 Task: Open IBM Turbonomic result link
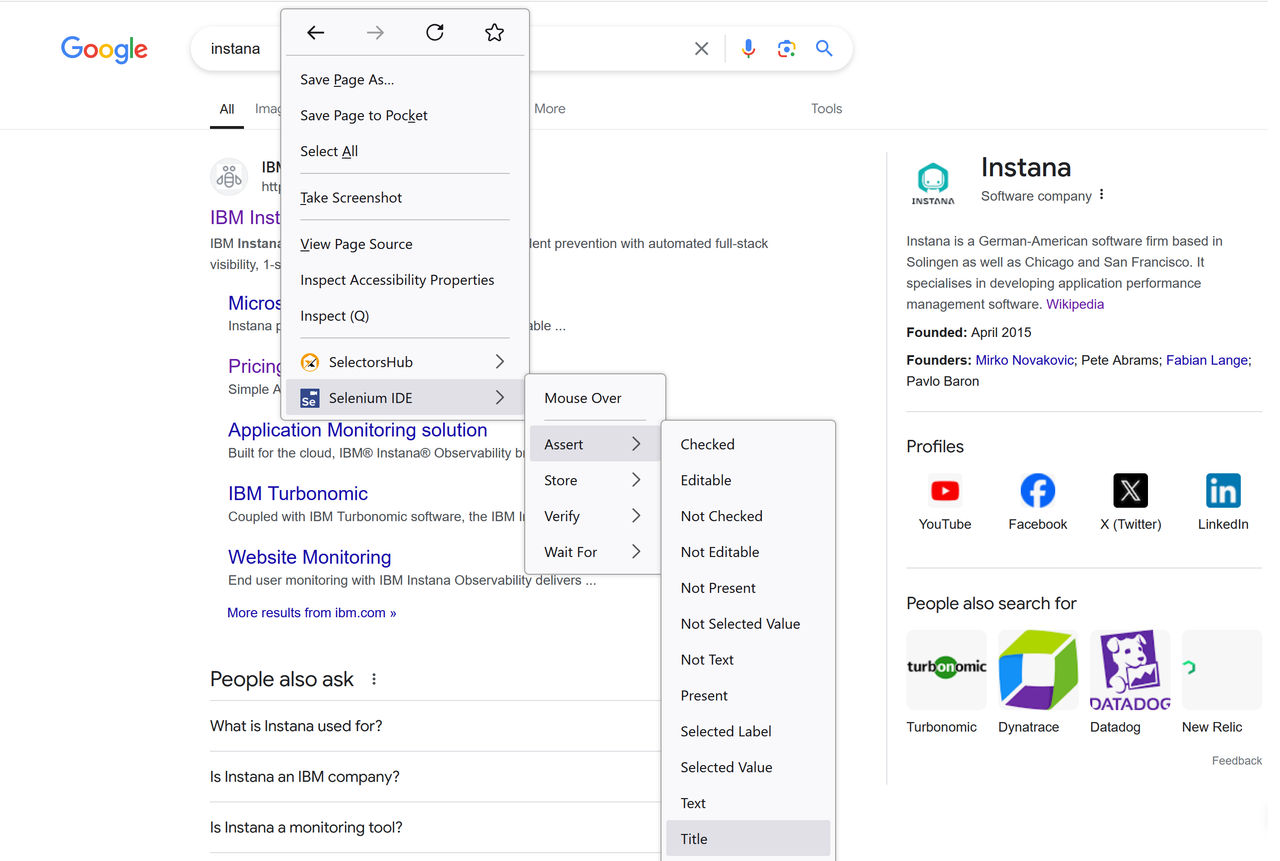[298, 494]
